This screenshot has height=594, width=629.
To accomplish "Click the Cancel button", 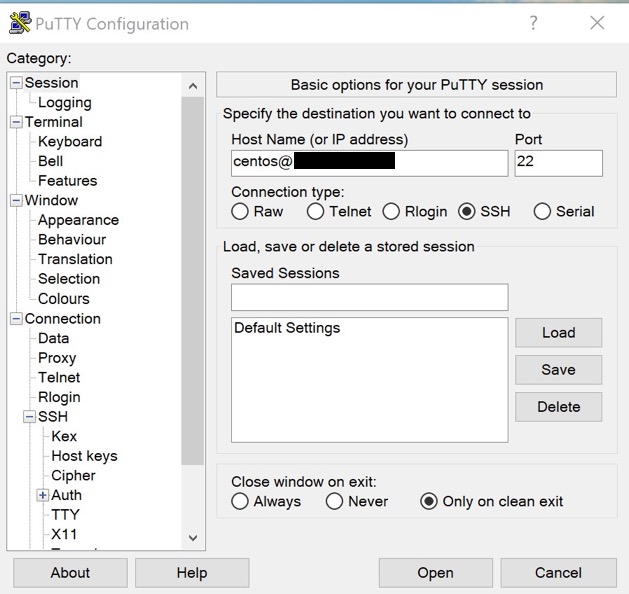I will pyautogui.click(x=558, y=573).
